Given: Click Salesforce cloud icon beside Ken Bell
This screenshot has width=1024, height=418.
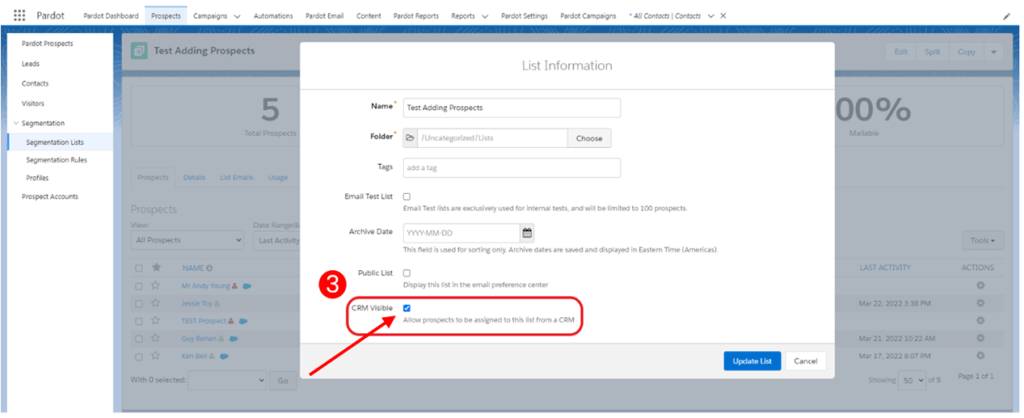Looking at the screenshot, I should 224,357.
